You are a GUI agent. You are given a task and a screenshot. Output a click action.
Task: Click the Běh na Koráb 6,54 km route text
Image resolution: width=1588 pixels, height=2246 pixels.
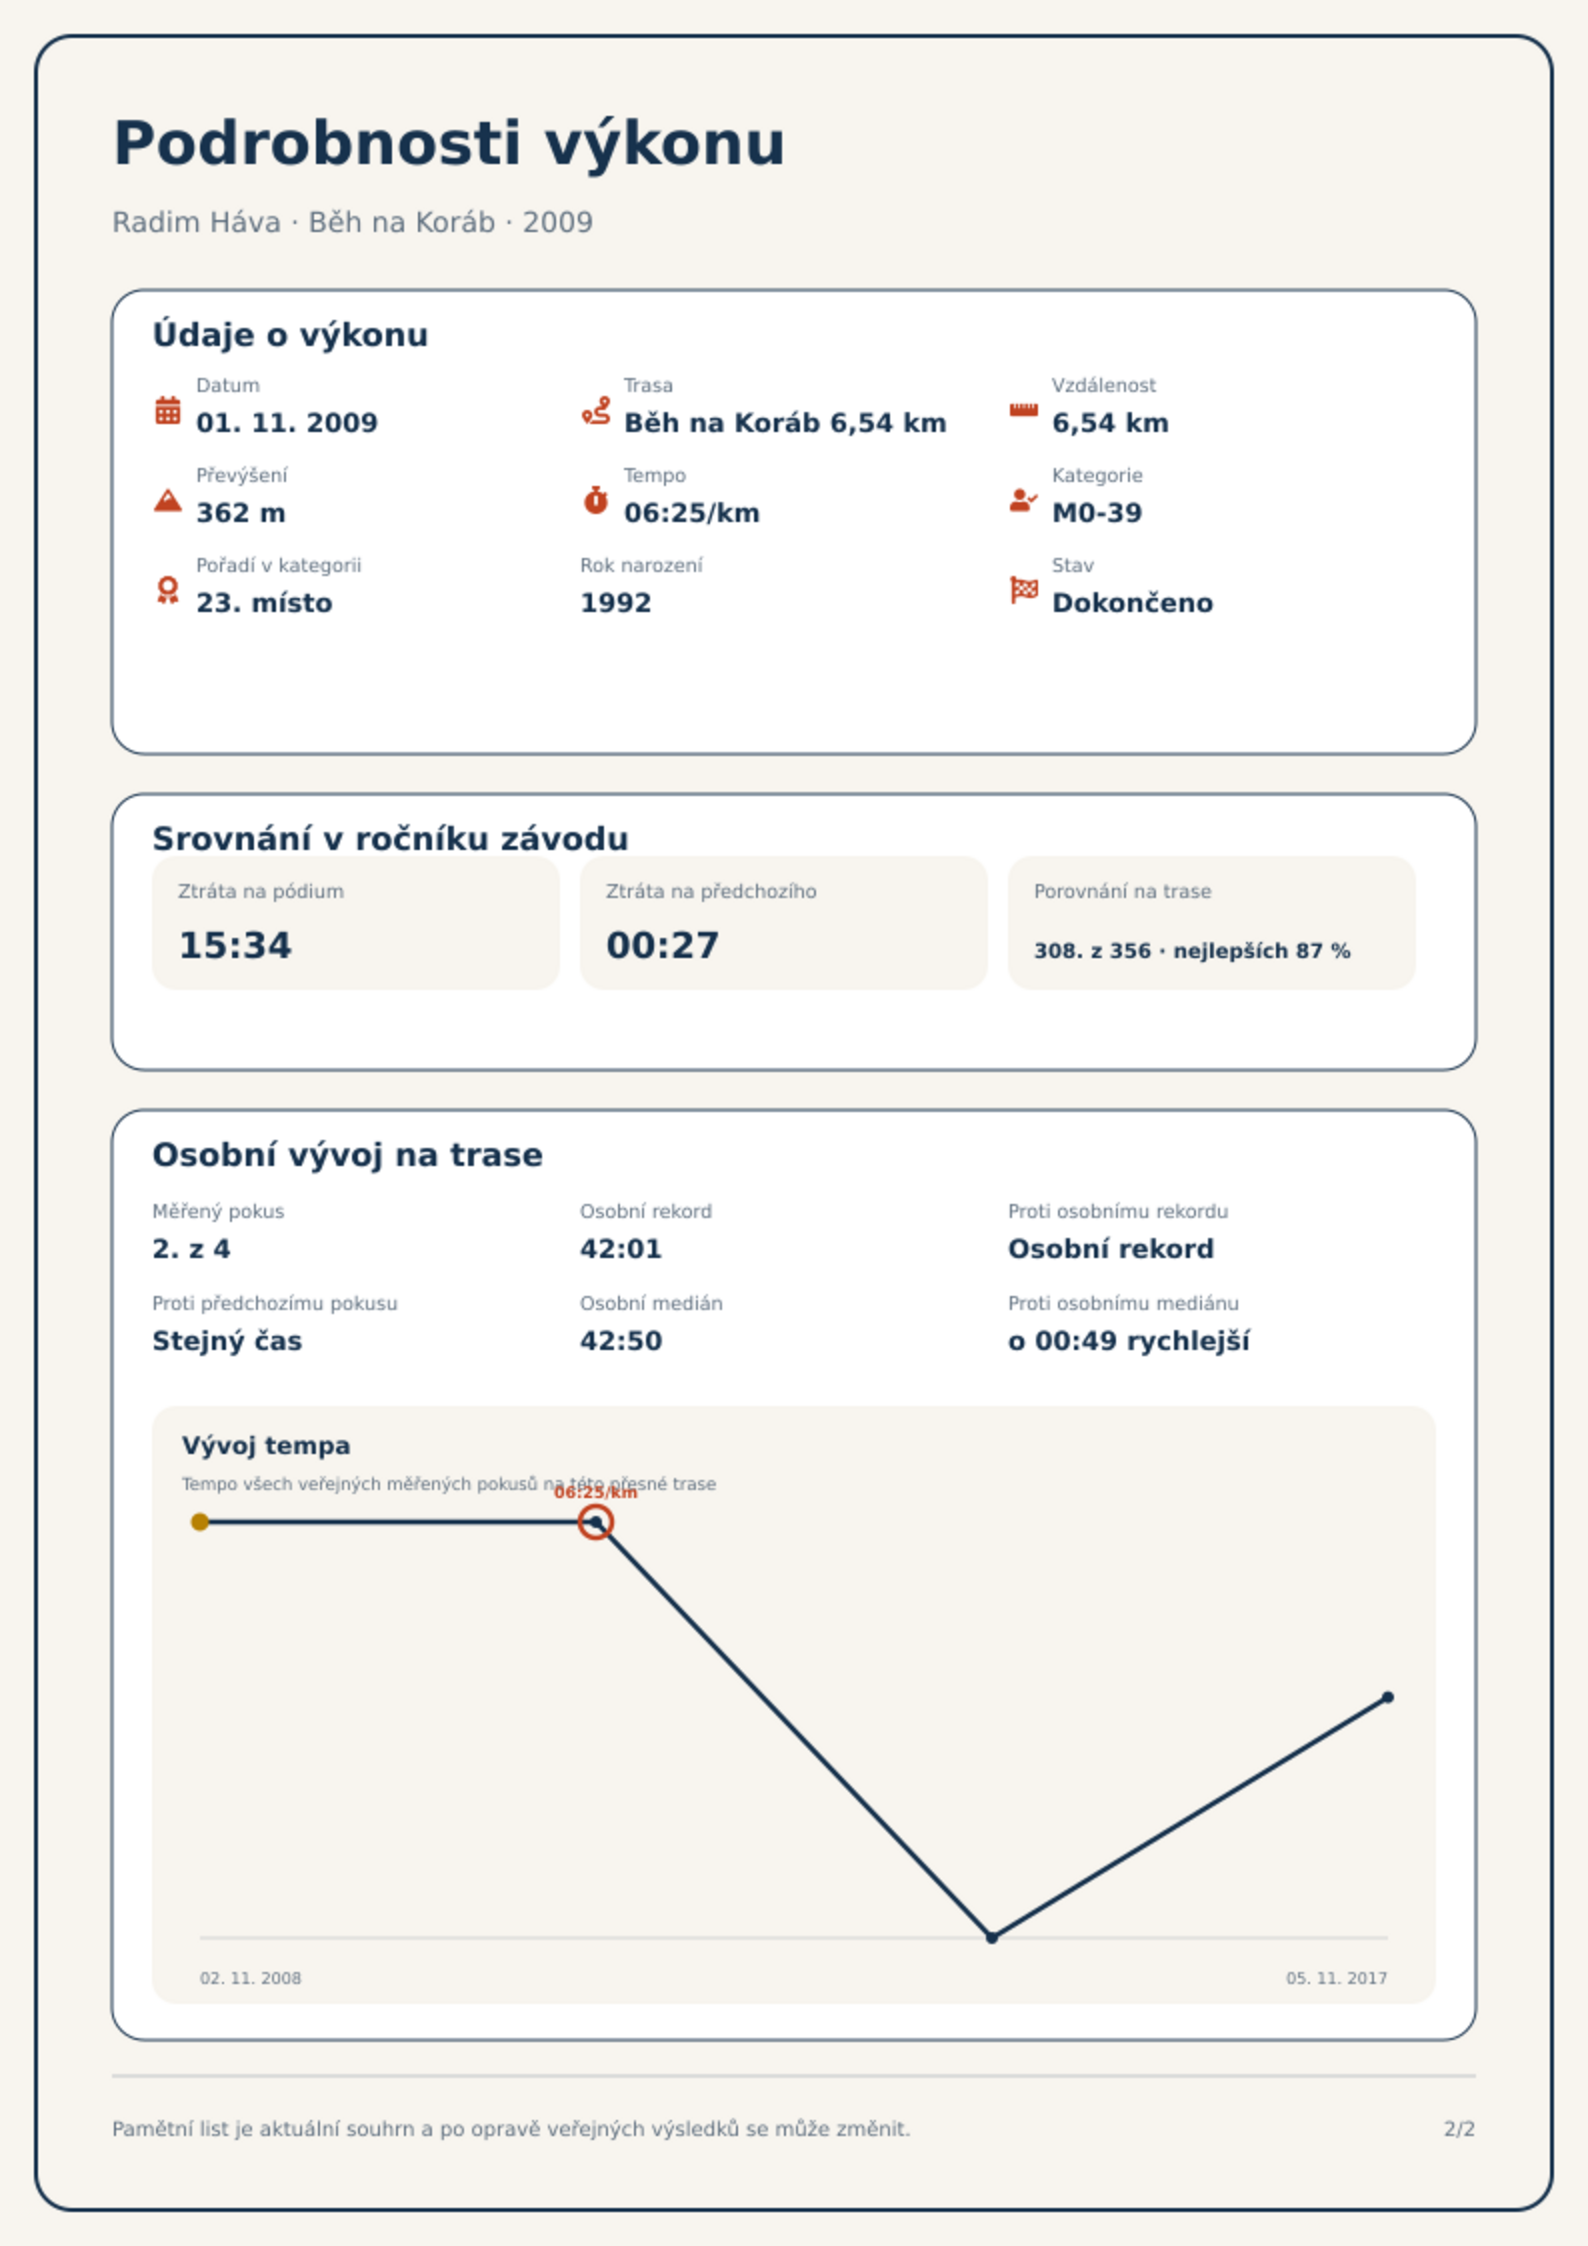pyautogui.click(x=785, y=423)
